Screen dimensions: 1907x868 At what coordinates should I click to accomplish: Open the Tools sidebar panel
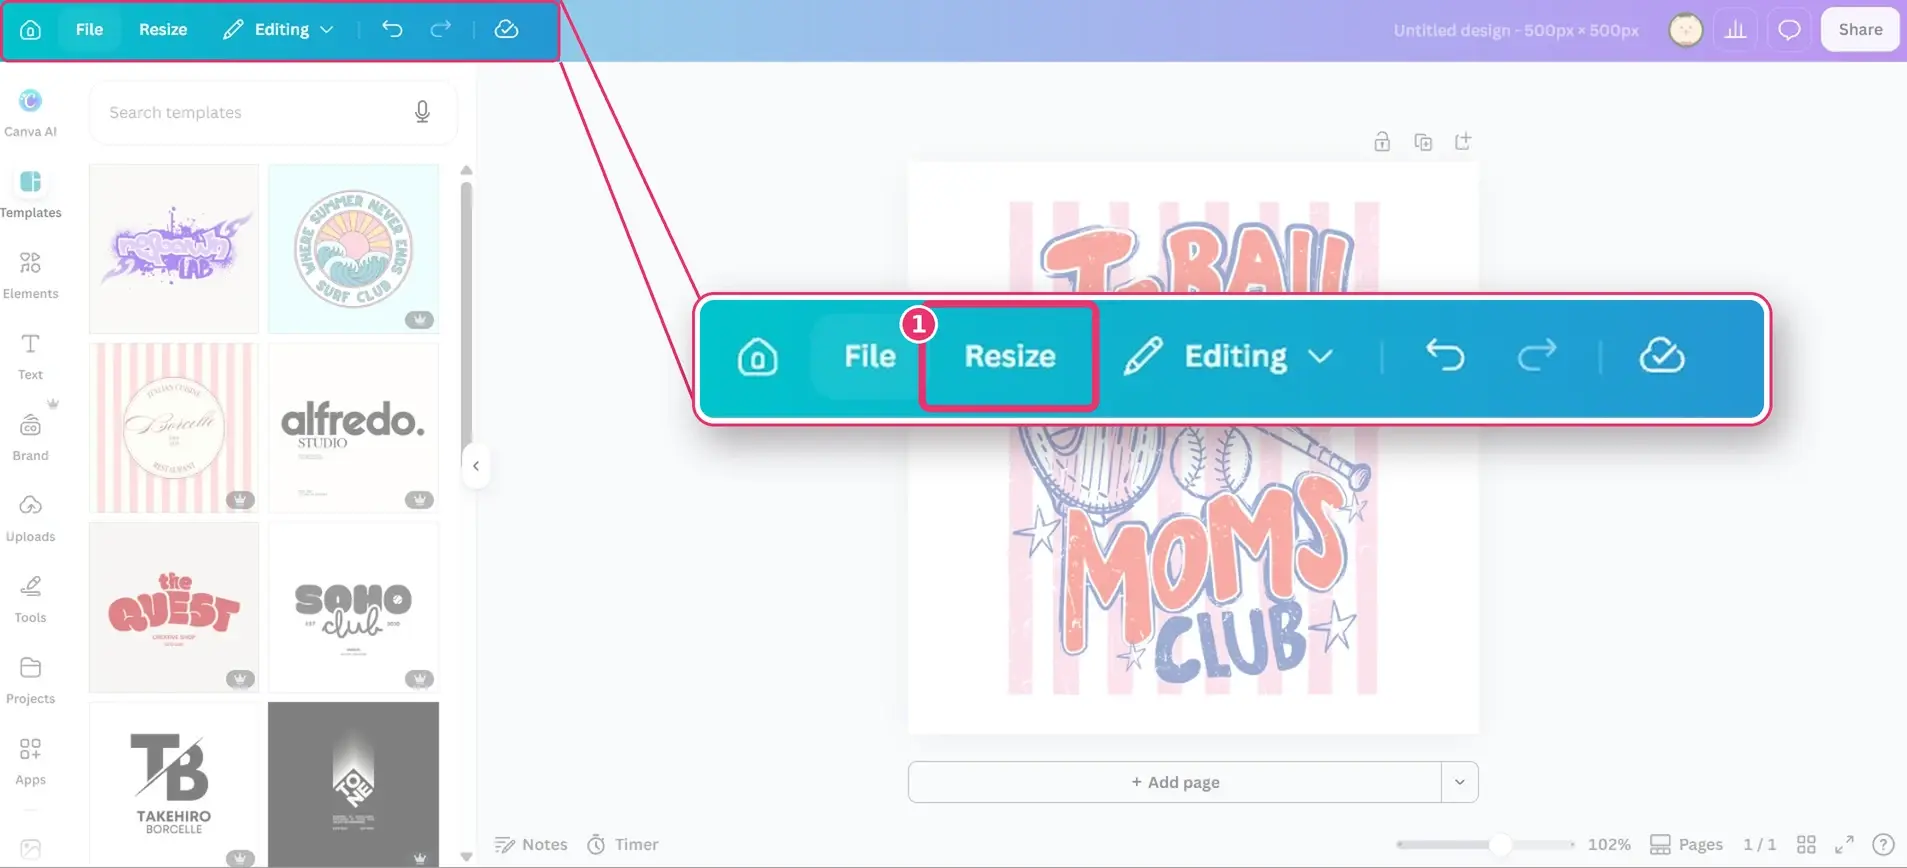30,599
